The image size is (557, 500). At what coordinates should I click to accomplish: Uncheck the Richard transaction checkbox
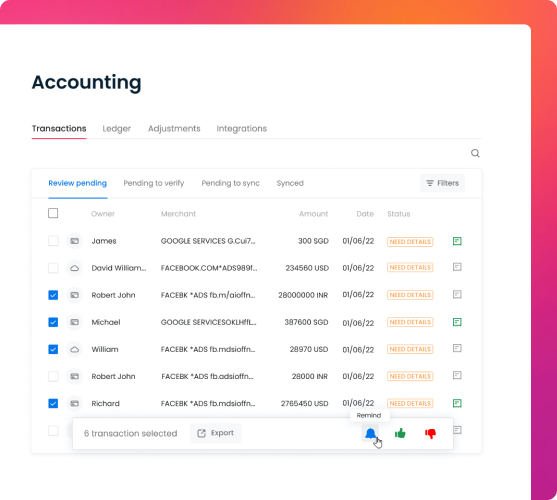click(53, 403)
